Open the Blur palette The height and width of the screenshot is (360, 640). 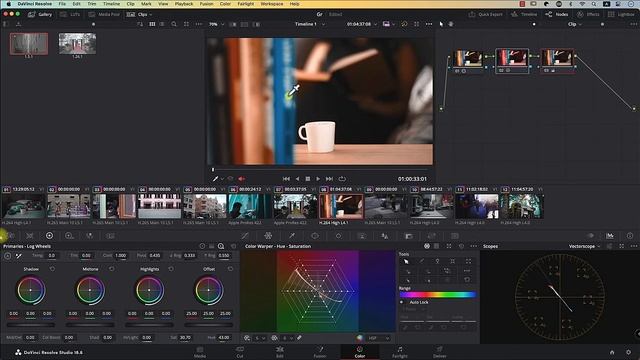tap(385, 236)
